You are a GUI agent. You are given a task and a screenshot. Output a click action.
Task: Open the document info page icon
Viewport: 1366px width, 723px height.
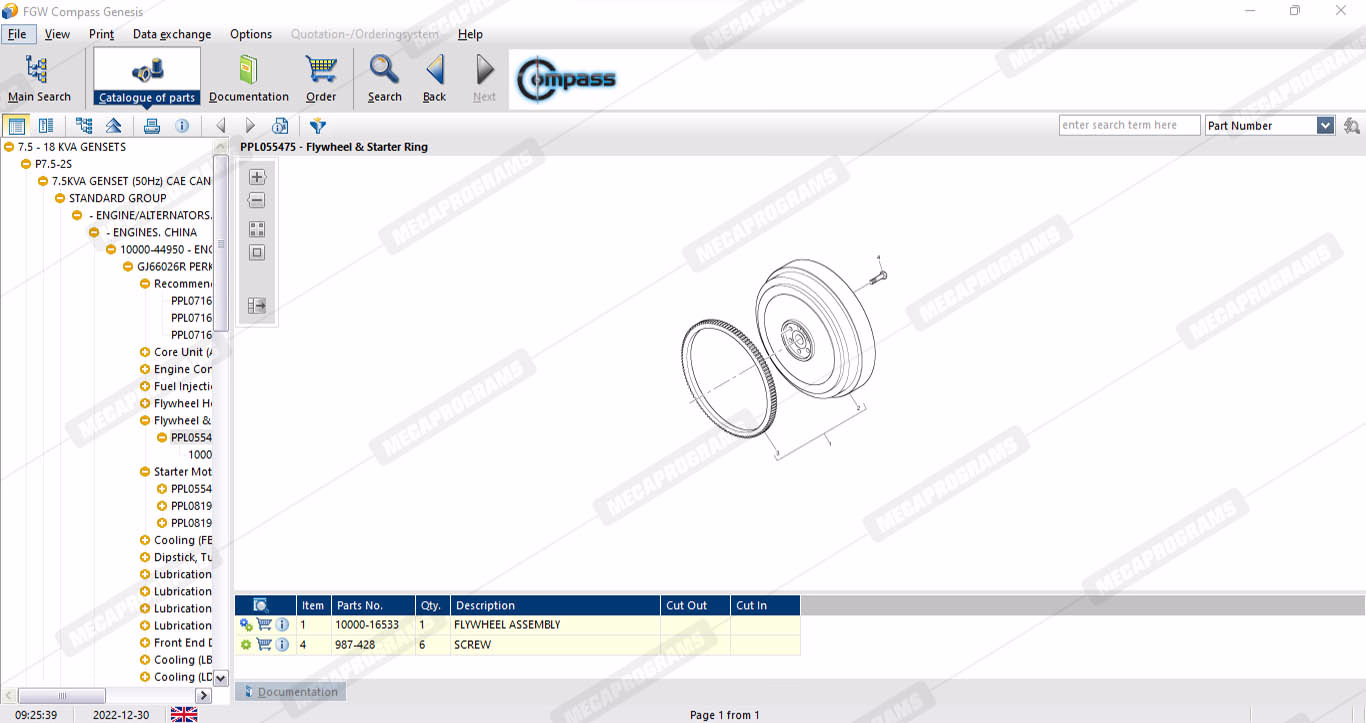[x=280, y=126]
